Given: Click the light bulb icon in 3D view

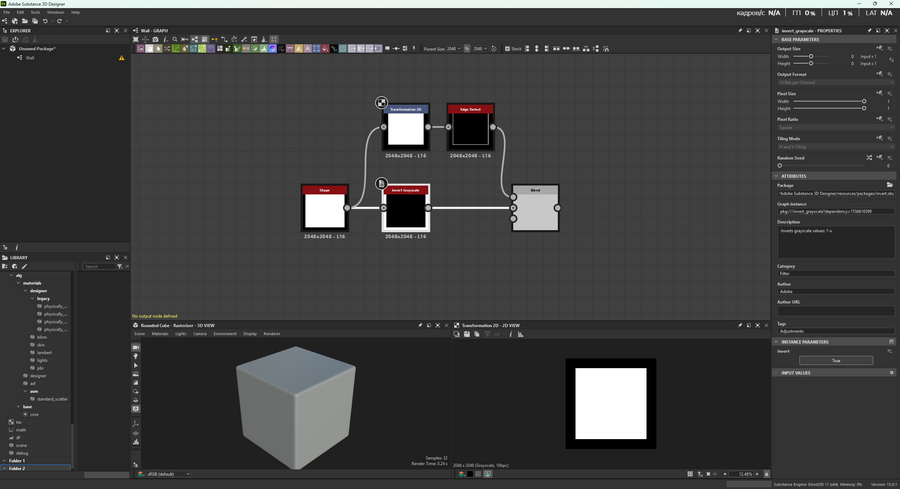Looking at the screenshot, I should click(136, 357).
